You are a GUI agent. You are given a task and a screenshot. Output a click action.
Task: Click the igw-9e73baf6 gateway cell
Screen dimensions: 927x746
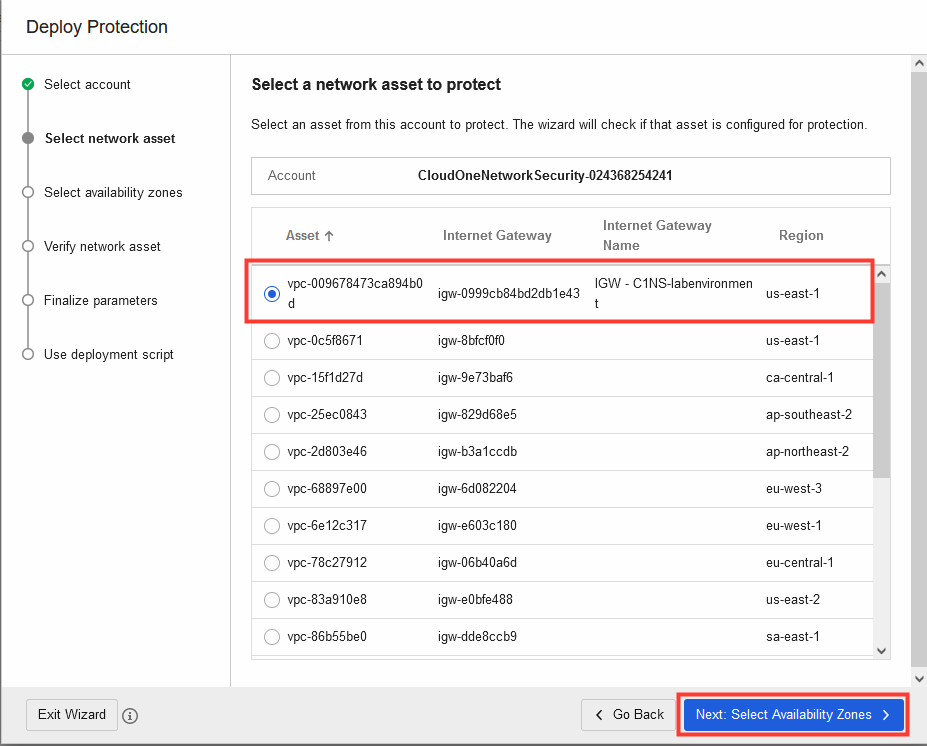[475, 378]
